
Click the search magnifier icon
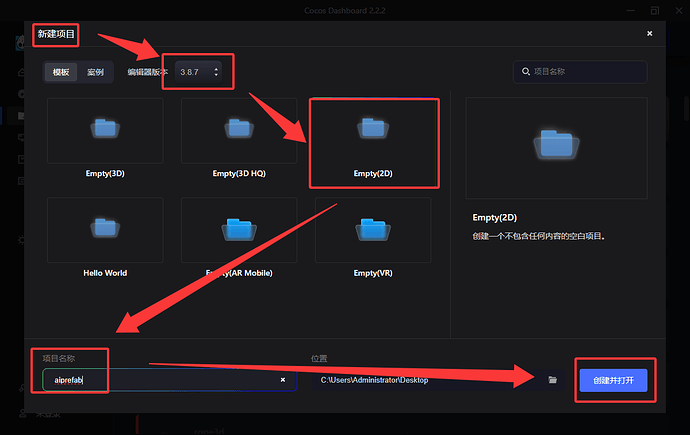(x=525, y=71)
